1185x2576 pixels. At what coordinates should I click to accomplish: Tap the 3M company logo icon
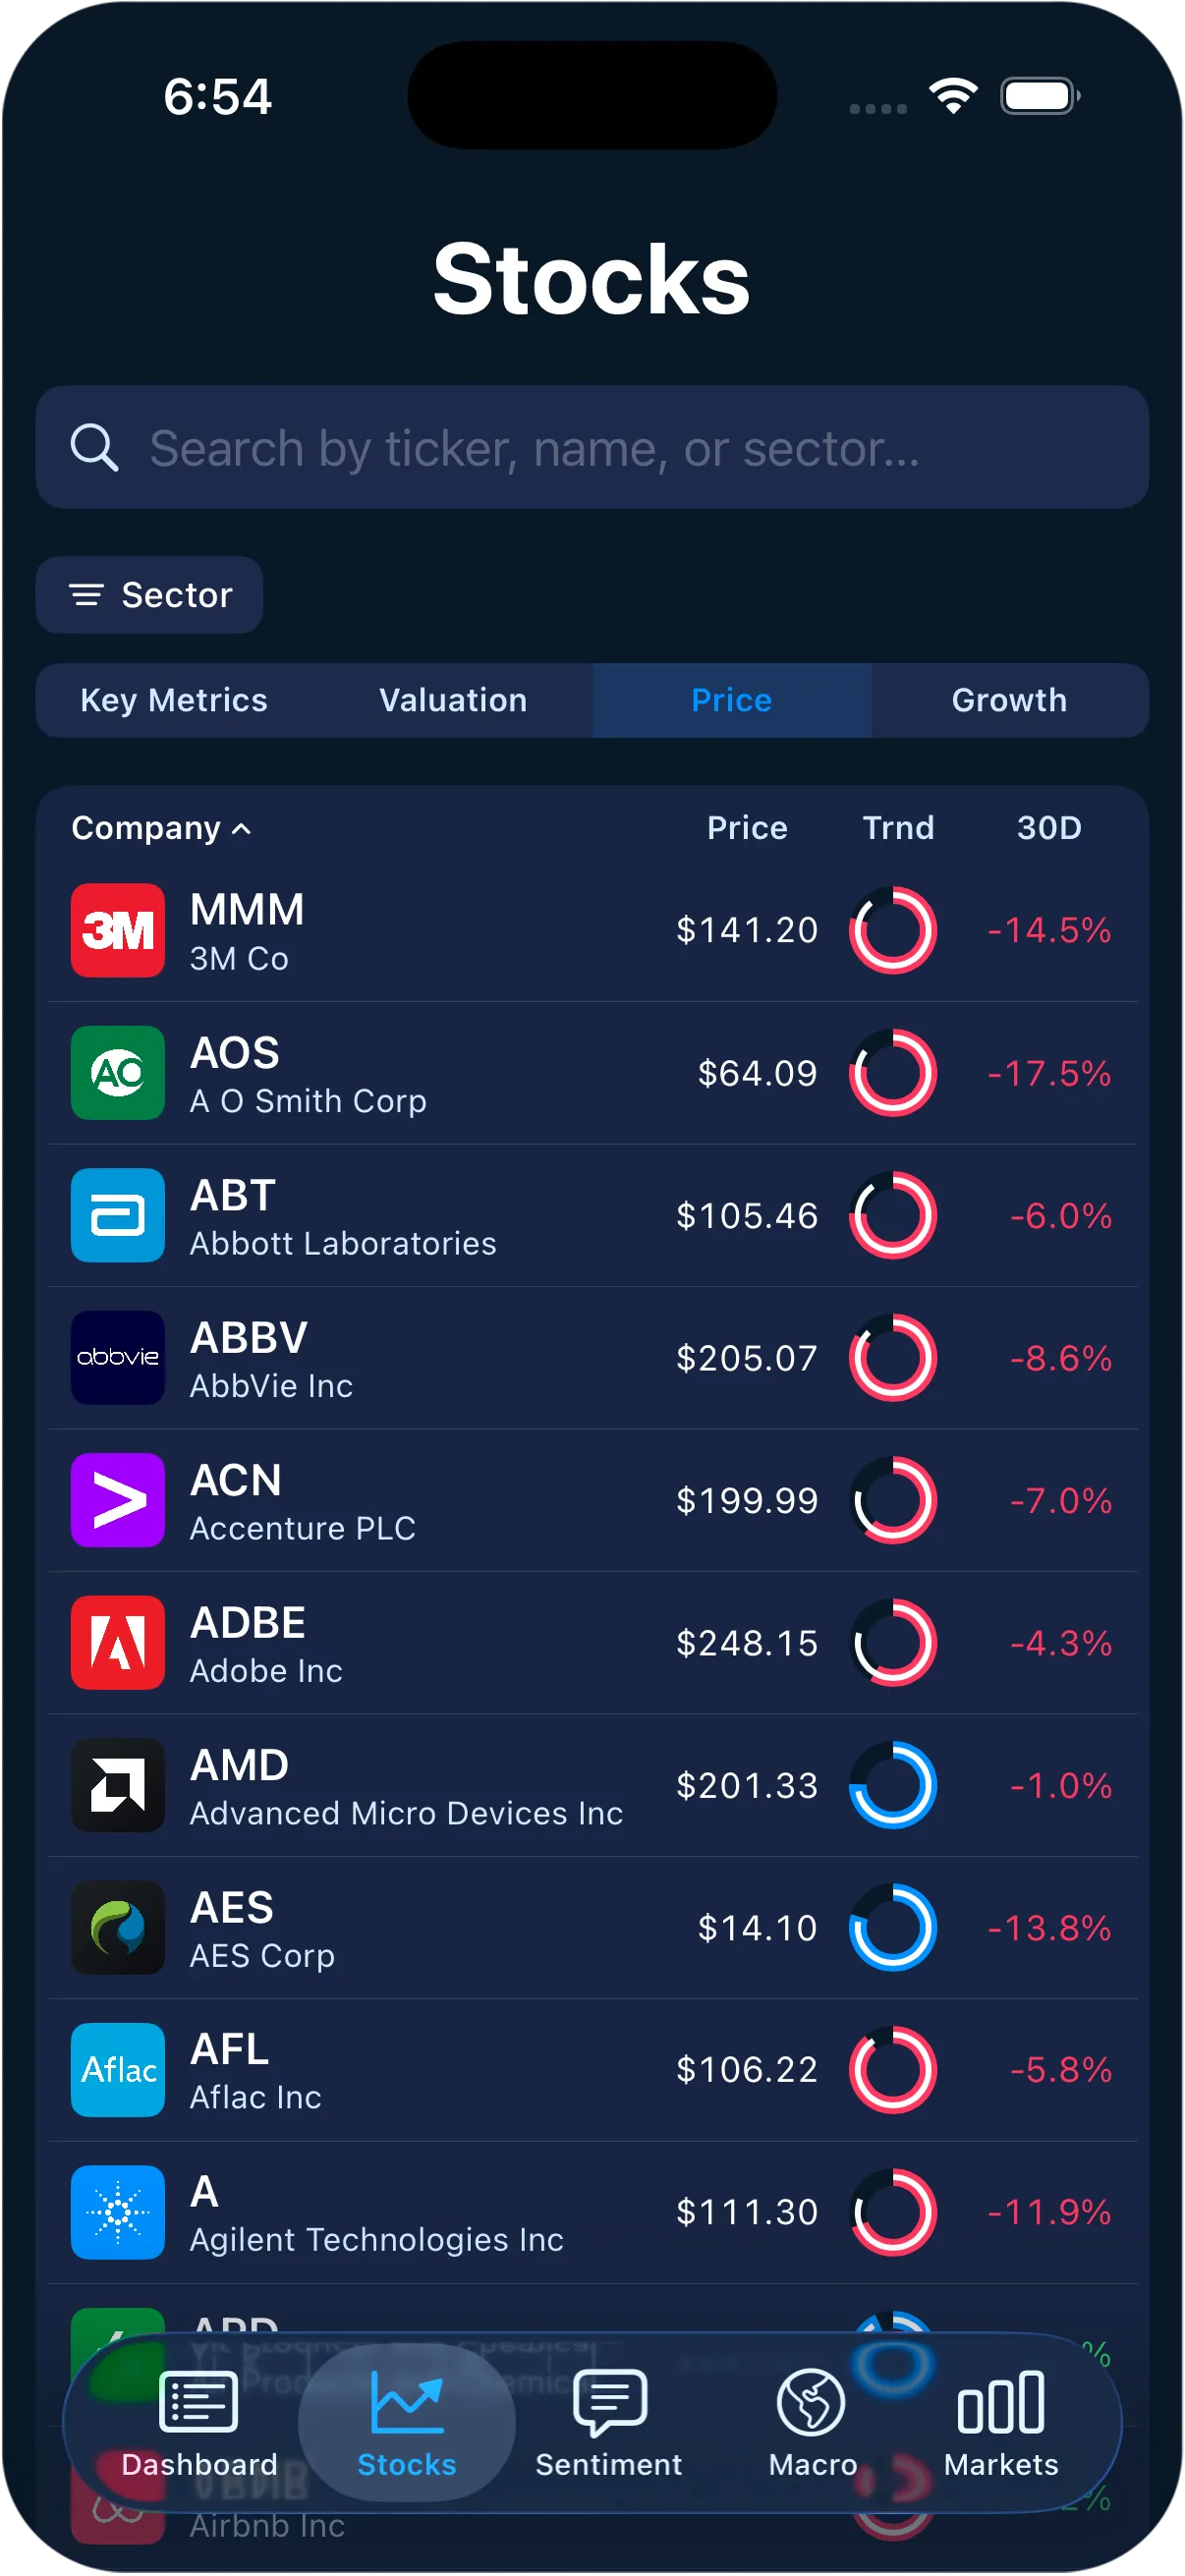click(x=117, y=930)
